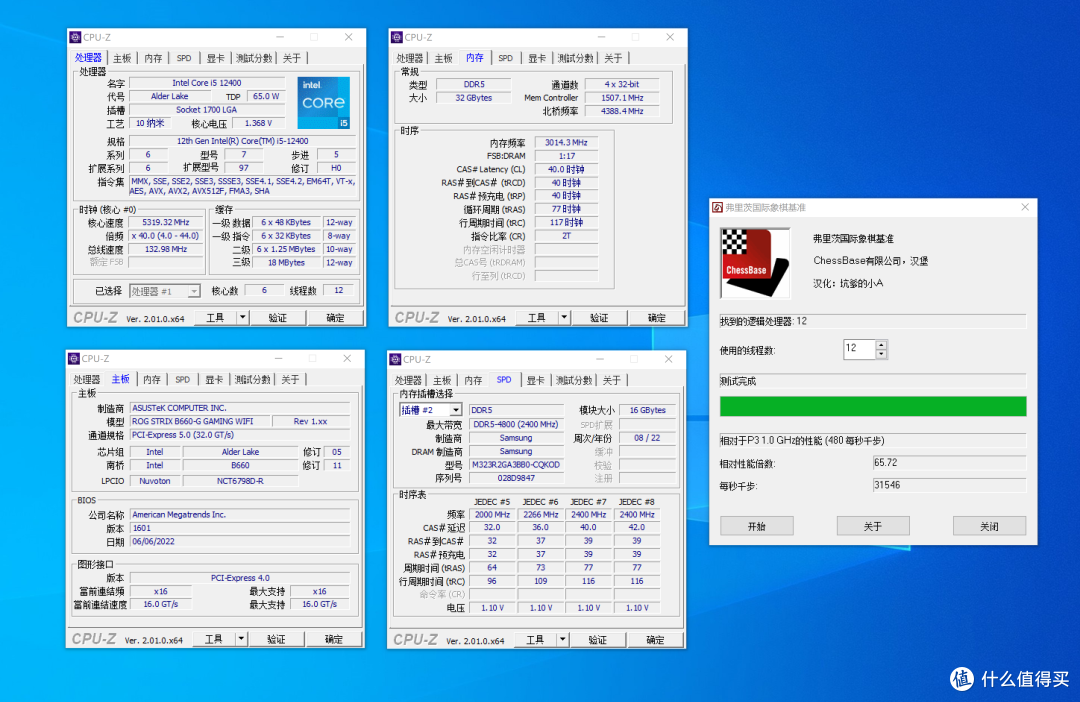Click the green benchmark progress bar
Viewport: 1080px width, 702px height.
(x=873, y=406)
